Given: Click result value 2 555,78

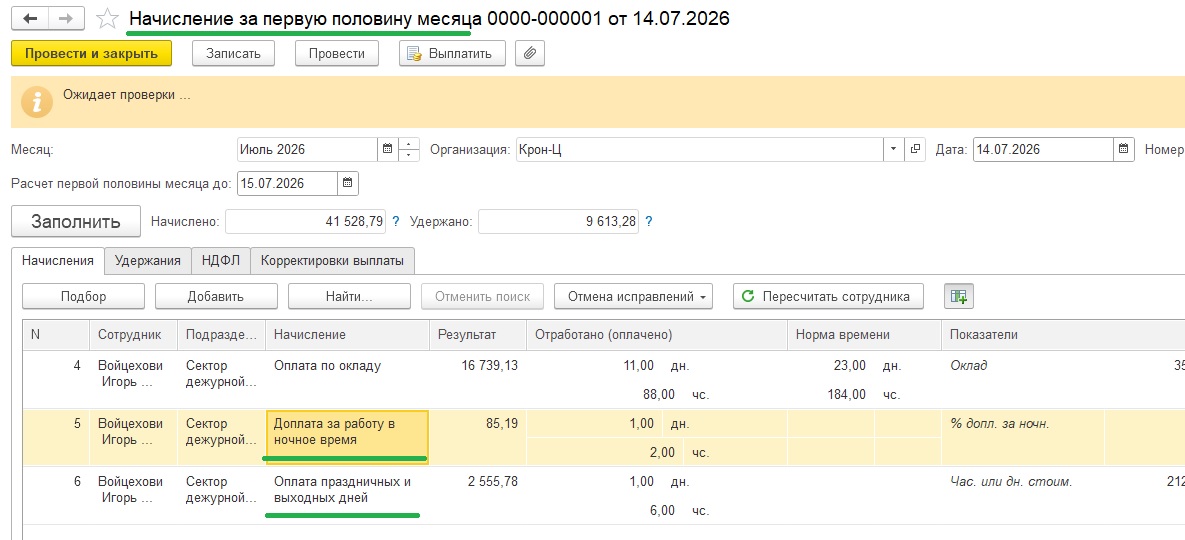Looking at the screenshot, I should click(493, 482).
